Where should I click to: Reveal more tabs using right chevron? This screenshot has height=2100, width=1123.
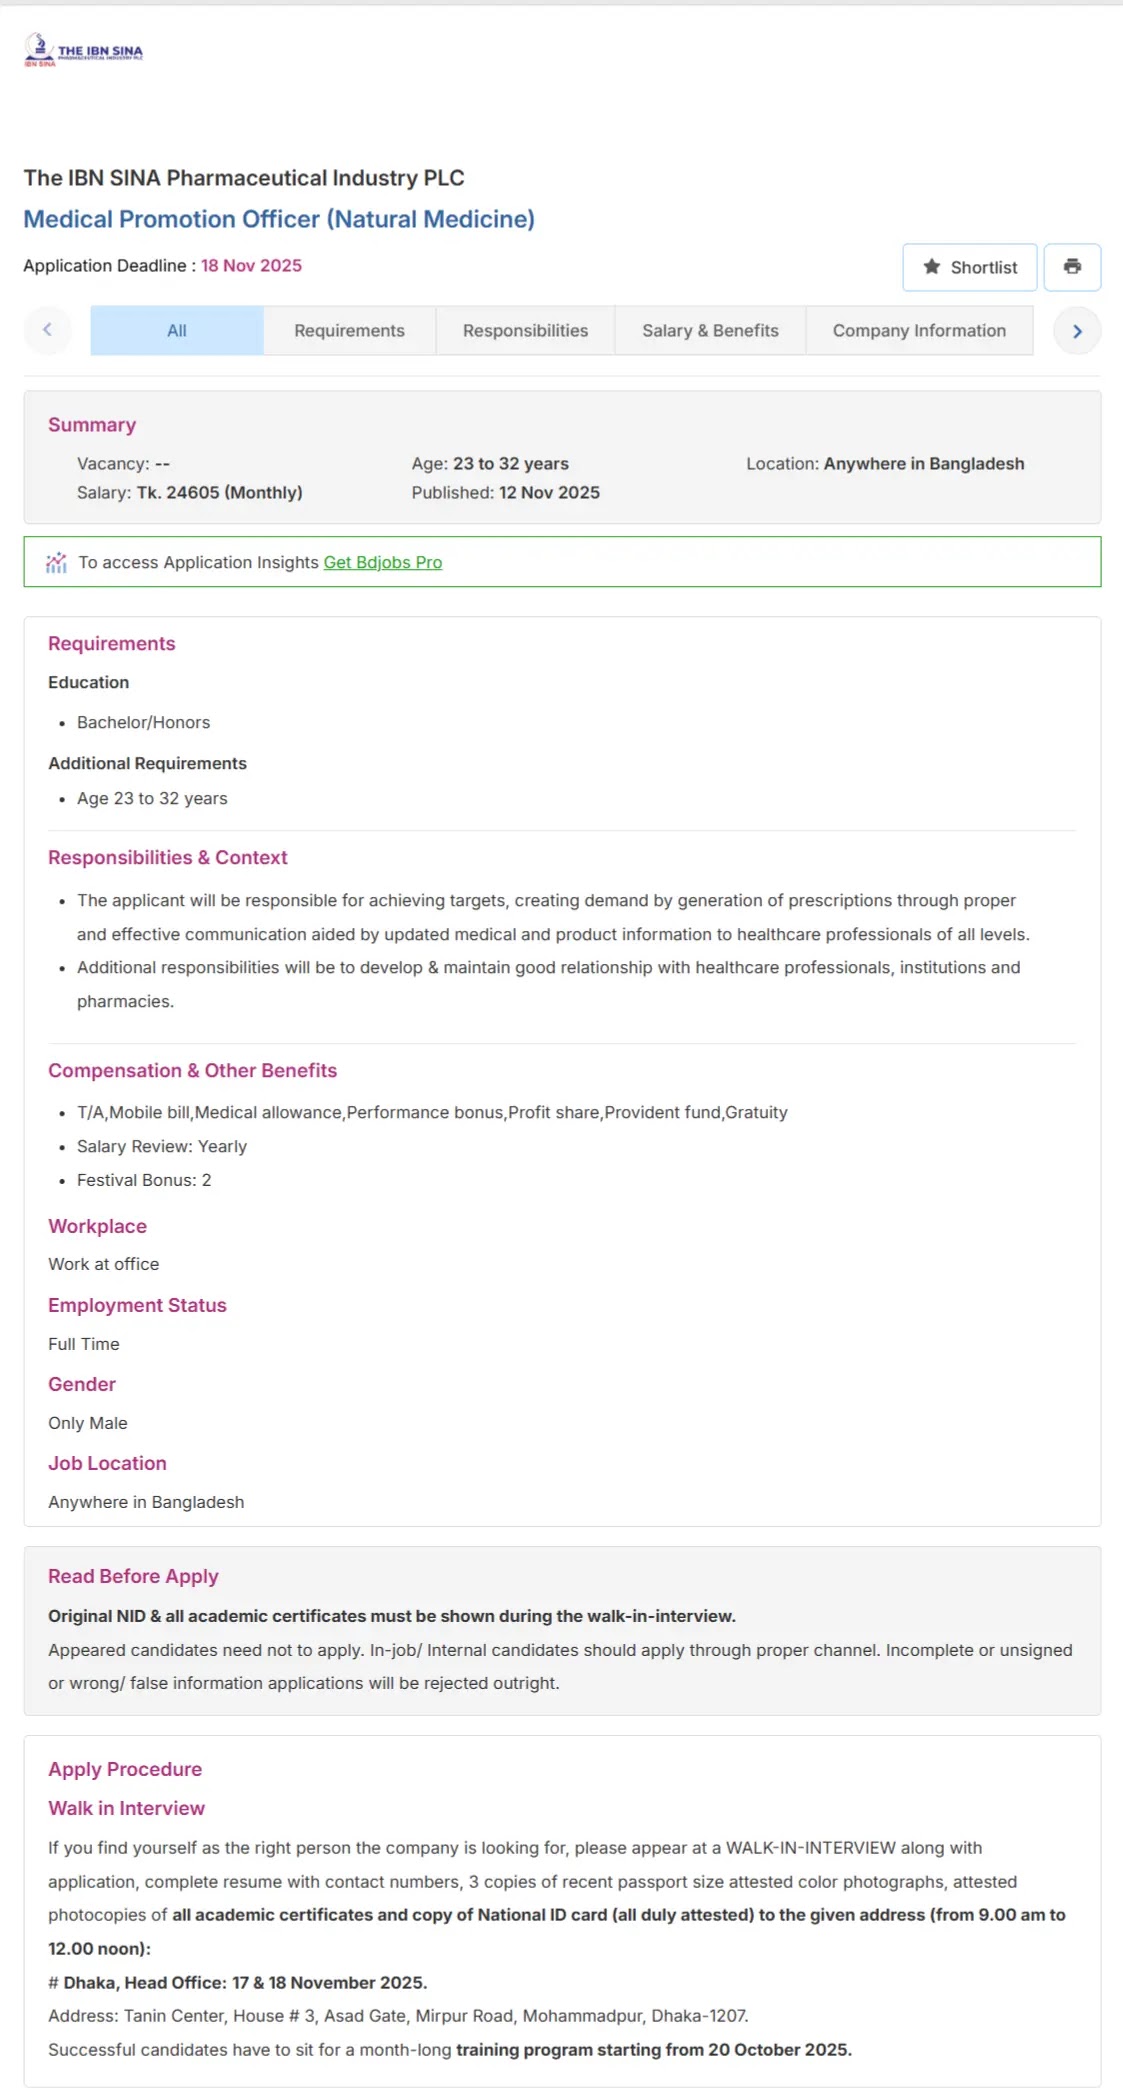[1077, 331]
